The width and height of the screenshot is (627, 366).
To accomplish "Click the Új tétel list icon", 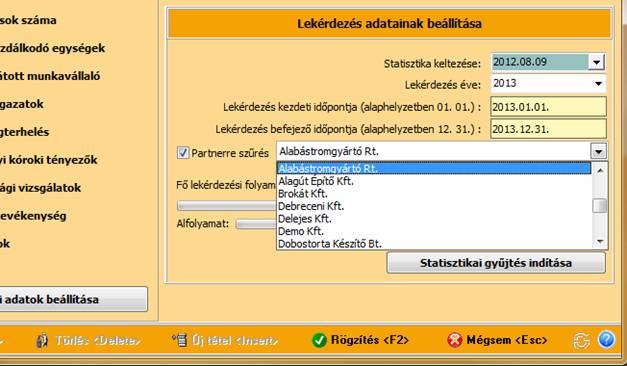I will point(180,340).
